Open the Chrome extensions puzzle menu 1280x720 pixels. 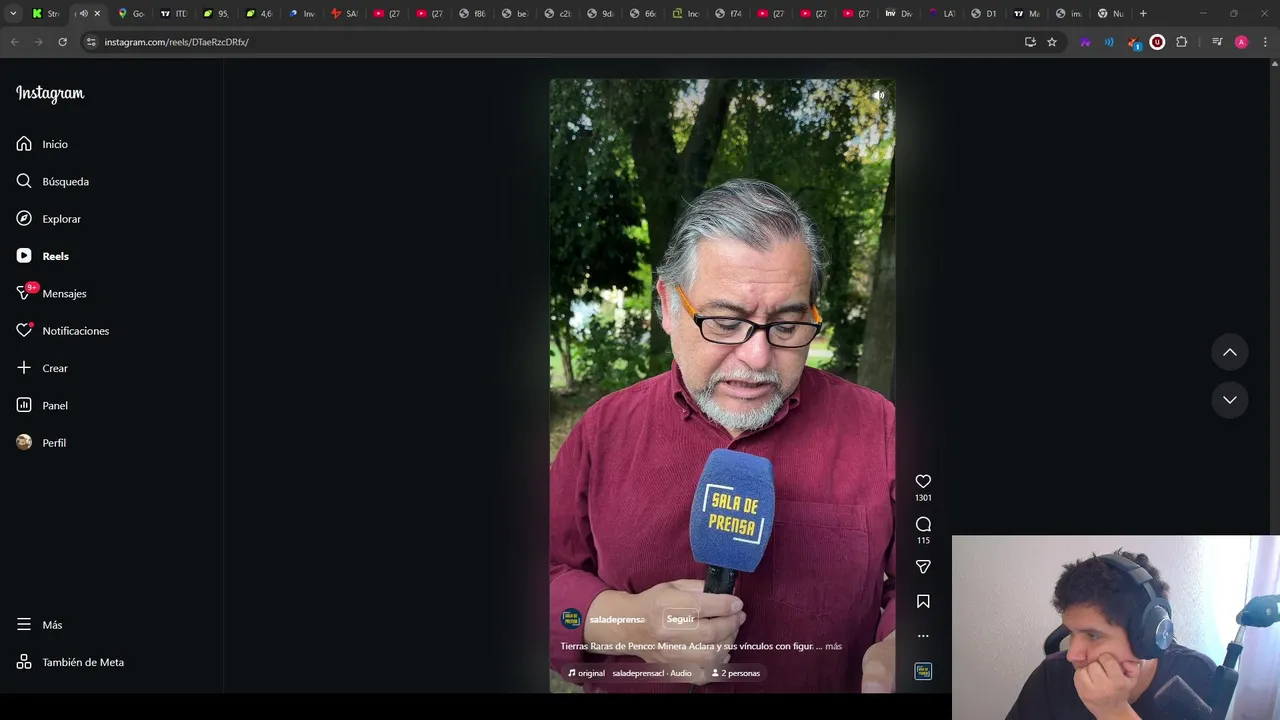coord(1181,42)
